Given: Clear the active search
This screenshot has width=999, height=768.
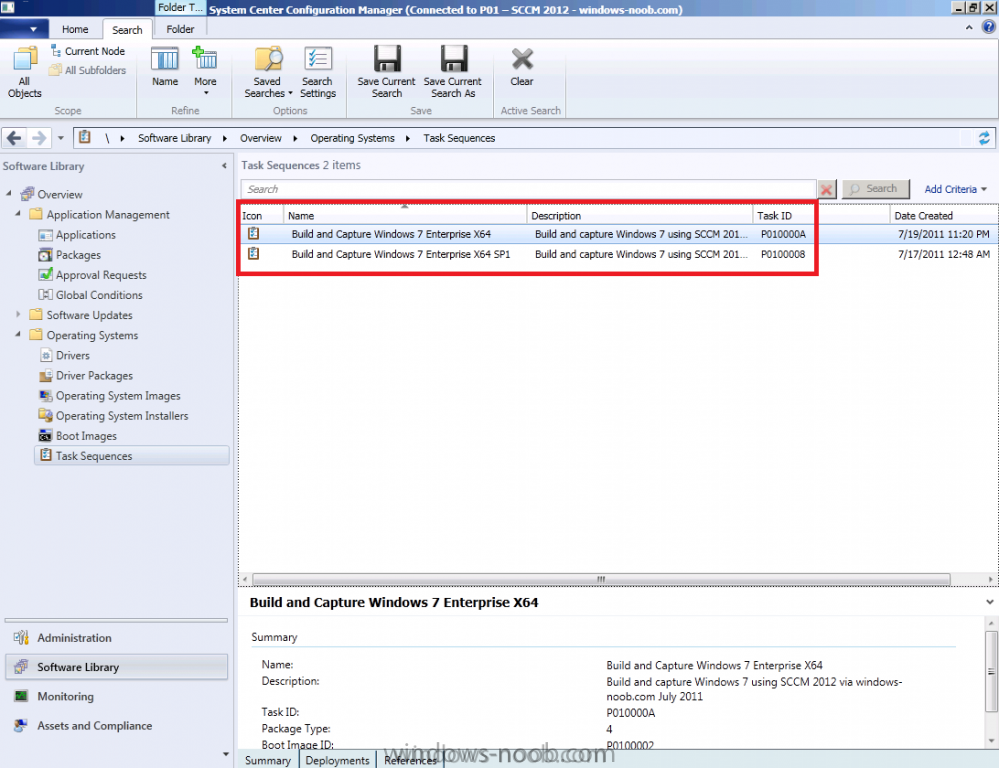Looking at the screenshot, I should [x=522, y=67].
